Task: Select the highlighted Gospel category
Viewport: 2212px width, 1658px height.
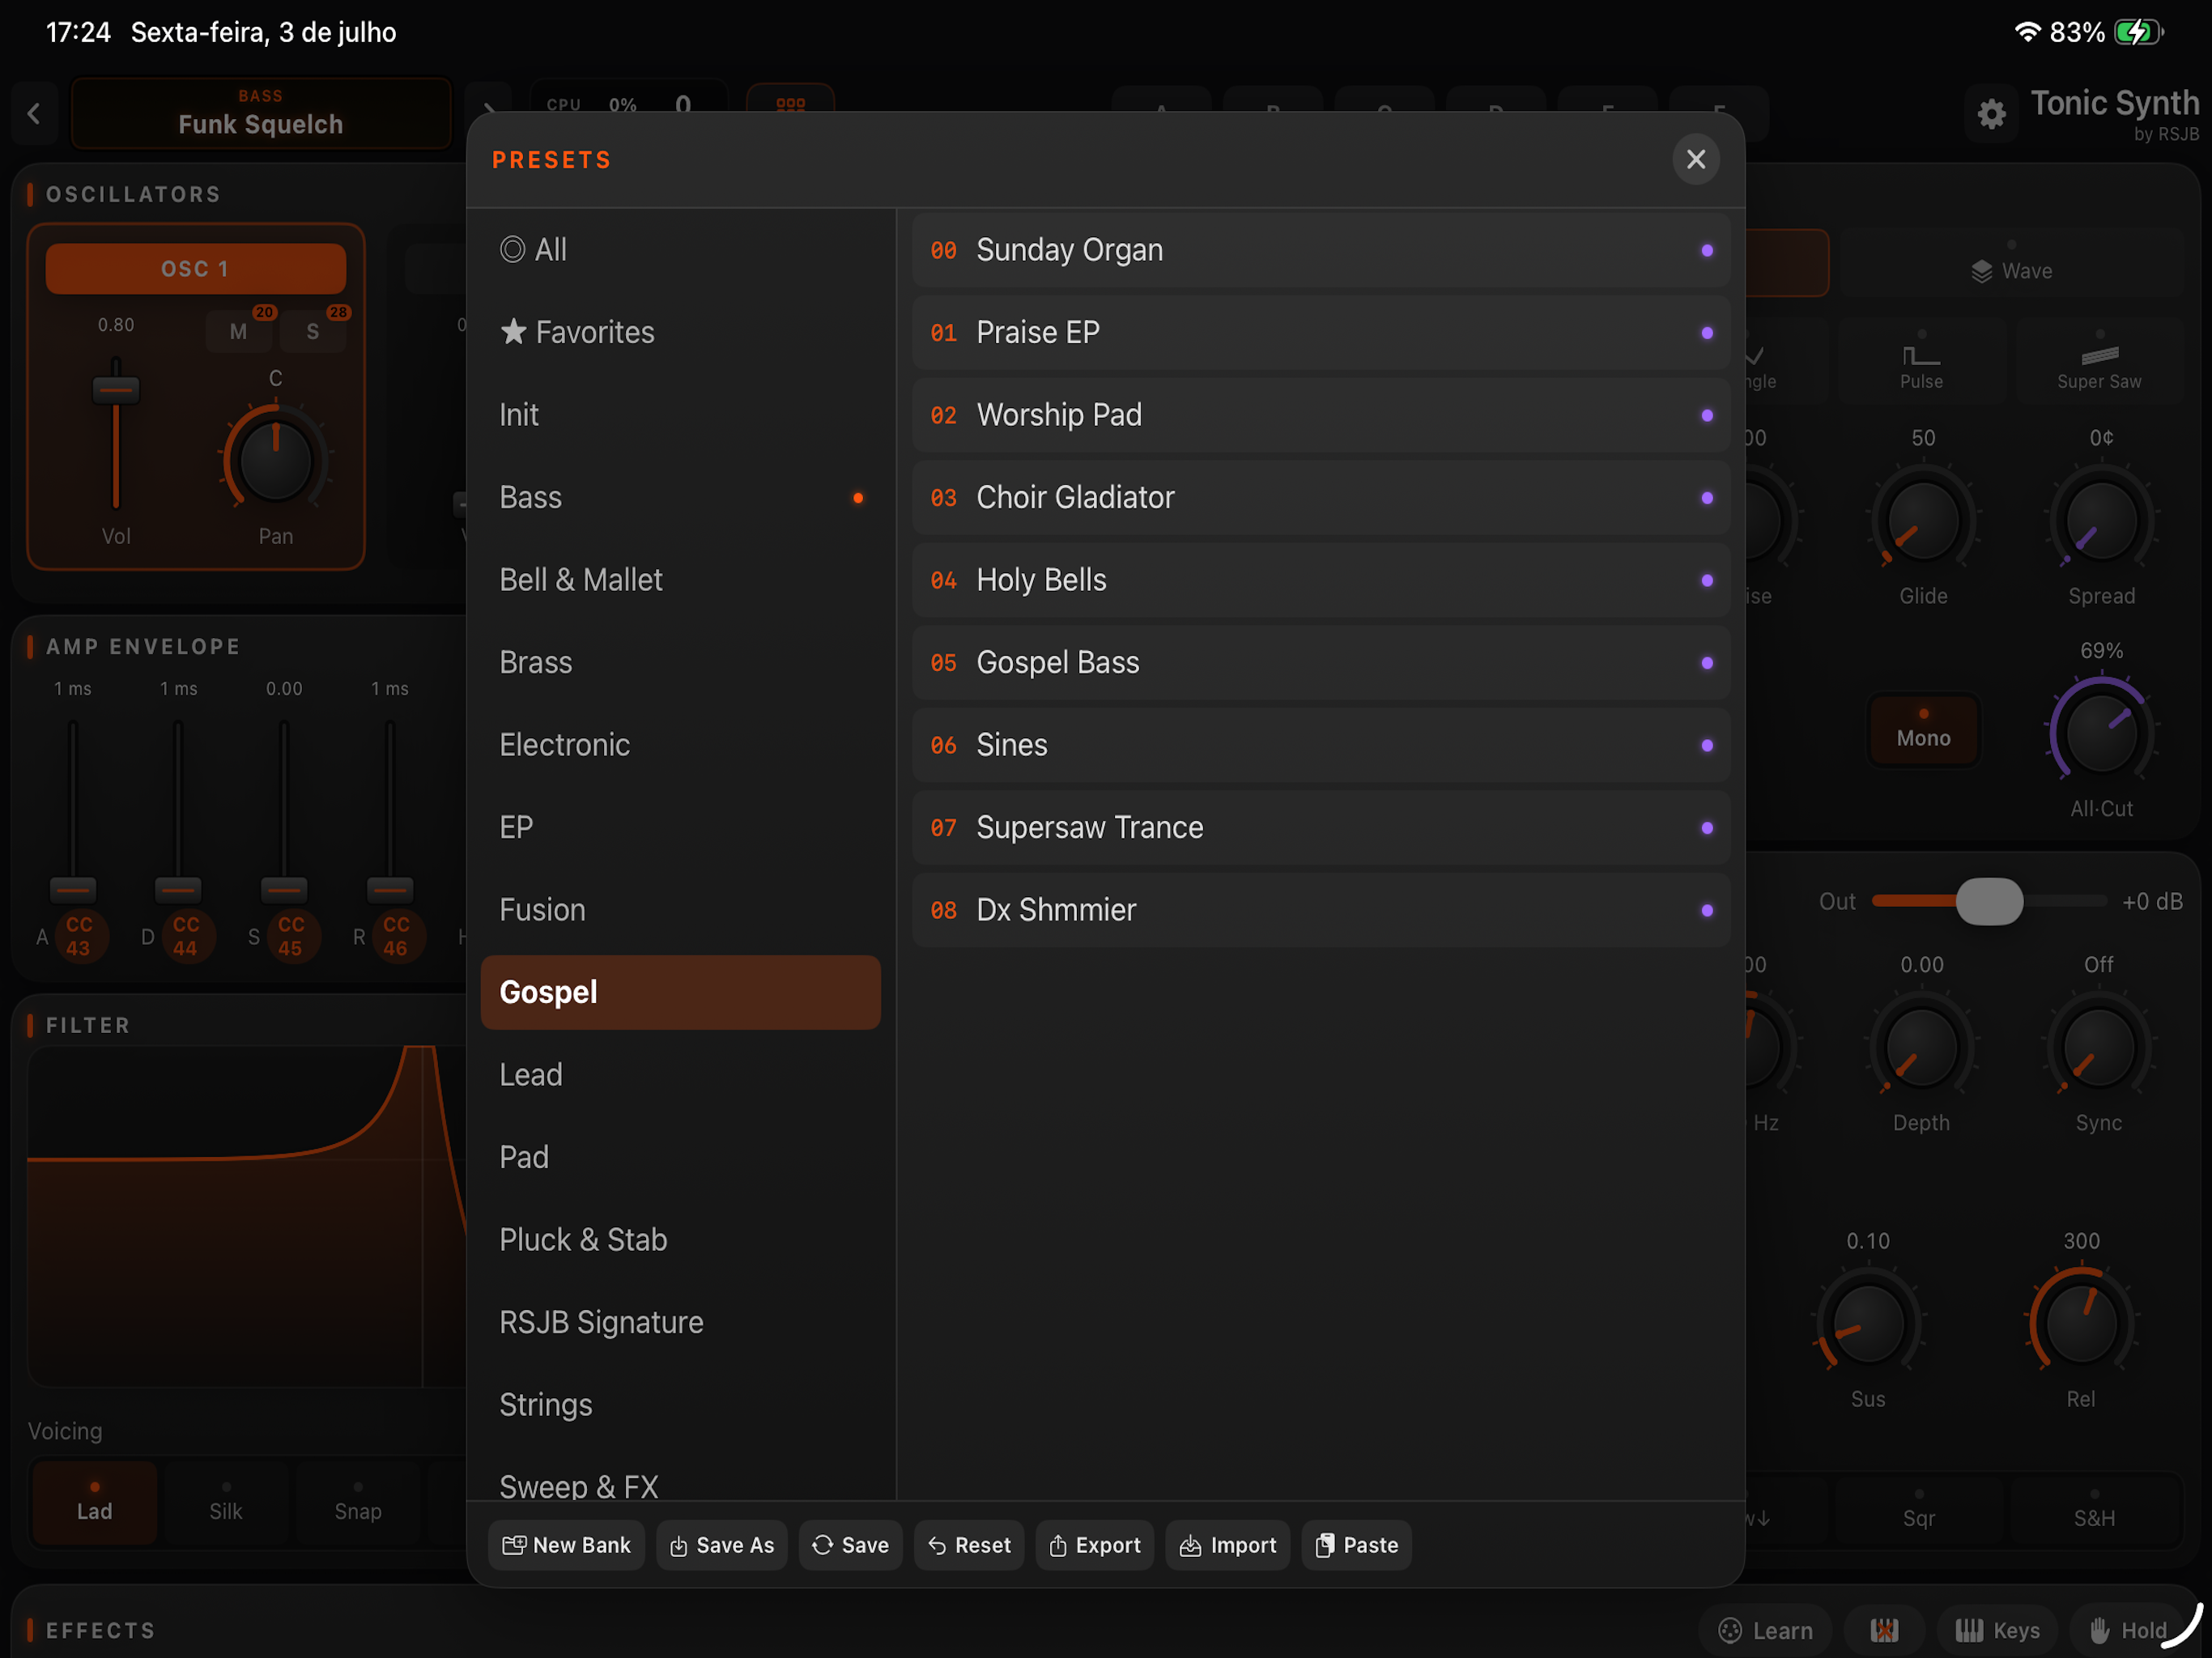Action: click(680, 992)
